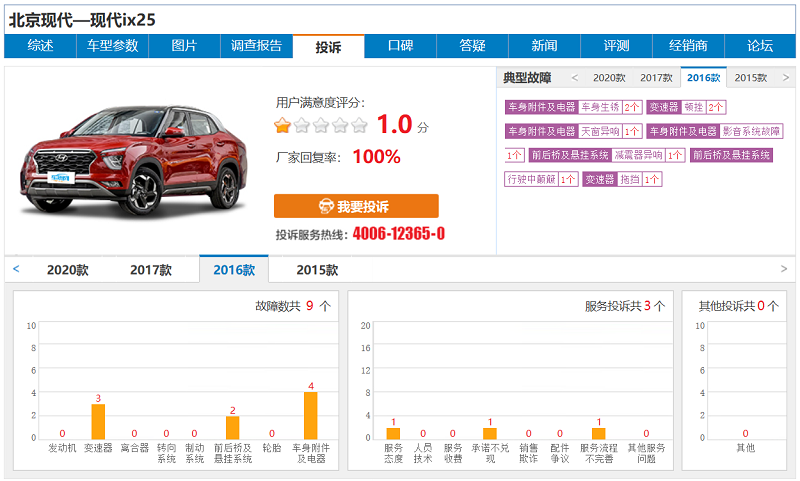Select the 2015款 tab above the charts
This screenshot has width=800, height=481.
coord(317,270)
